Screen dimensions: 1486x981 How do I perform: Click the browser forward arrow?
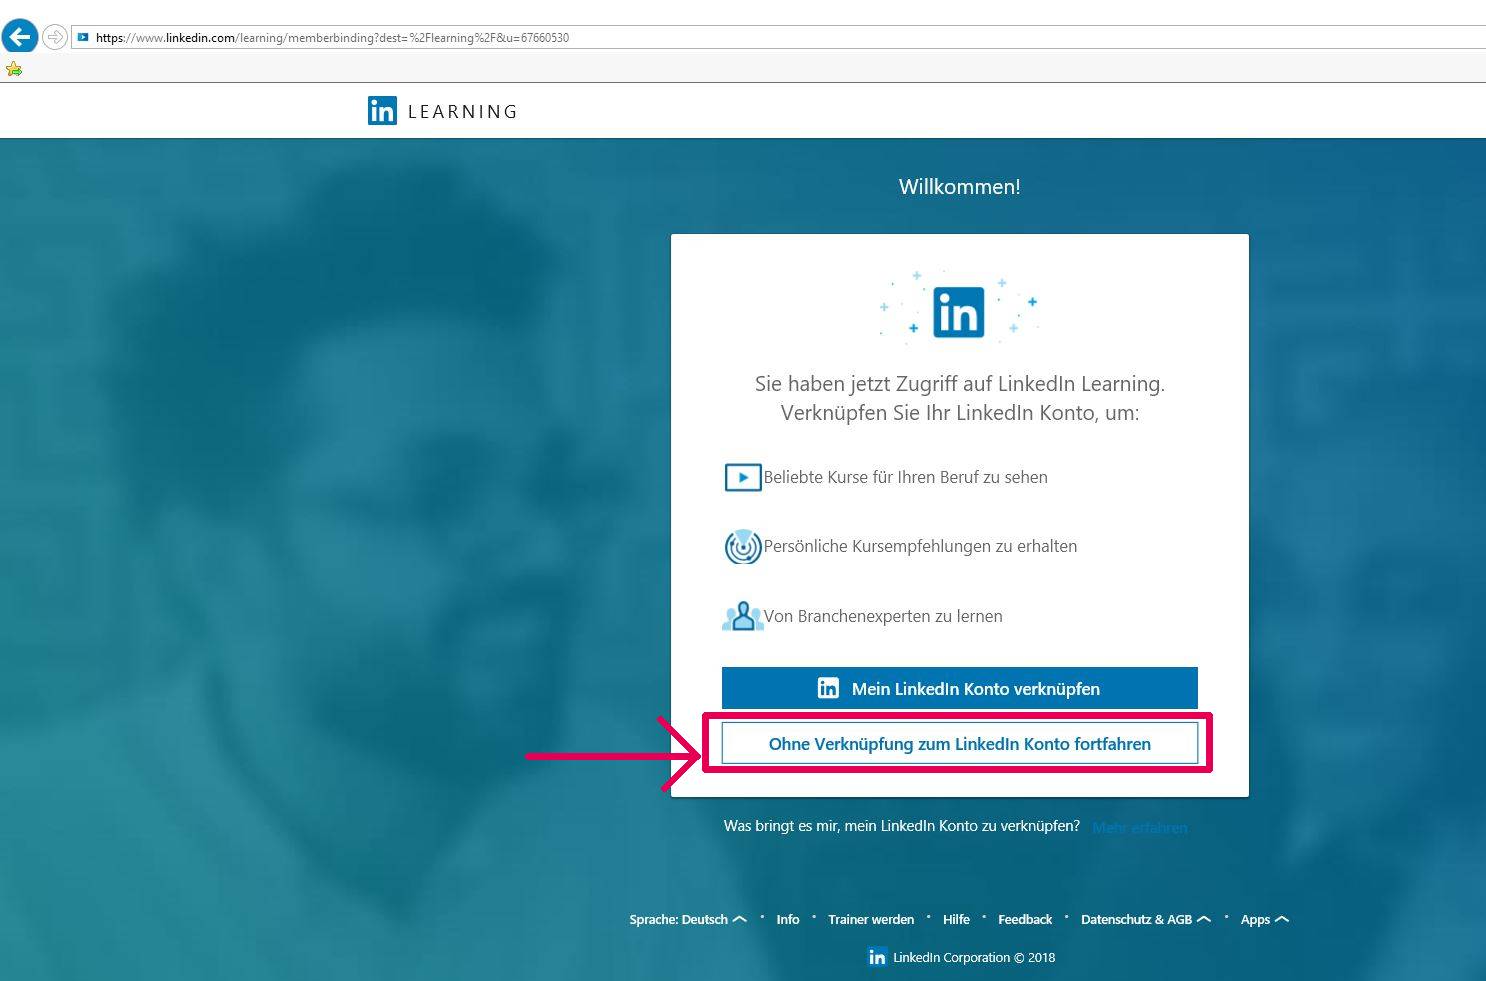pyautogui.click(x=54, y=37)
